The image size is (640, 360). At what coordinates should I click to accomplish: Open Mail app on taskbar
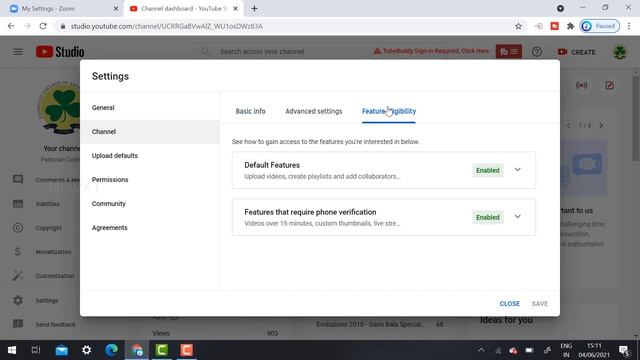click(x=62, y=350)
